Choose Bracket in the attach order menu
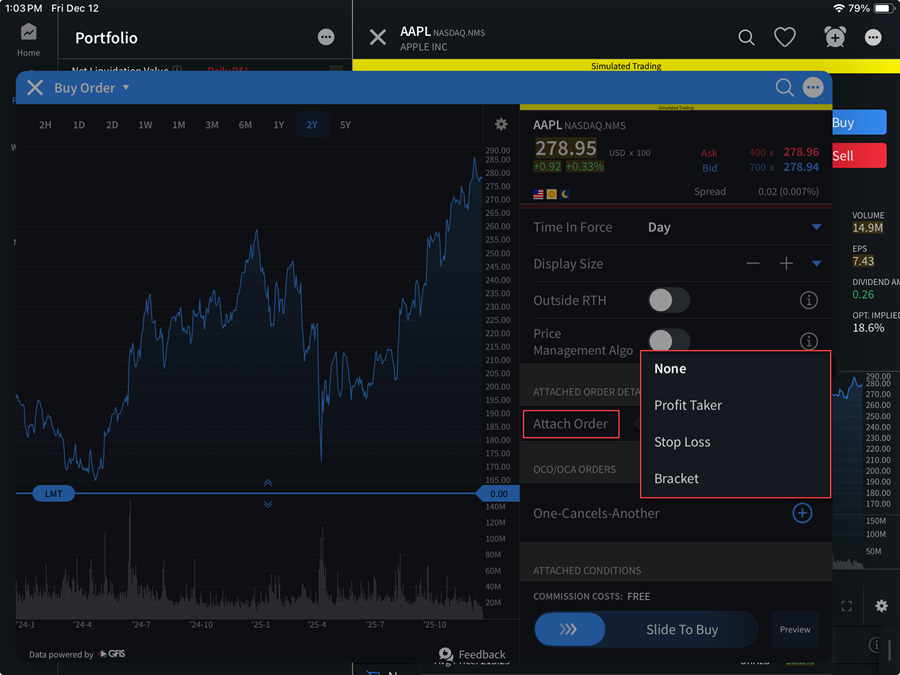 pos(677,478)
